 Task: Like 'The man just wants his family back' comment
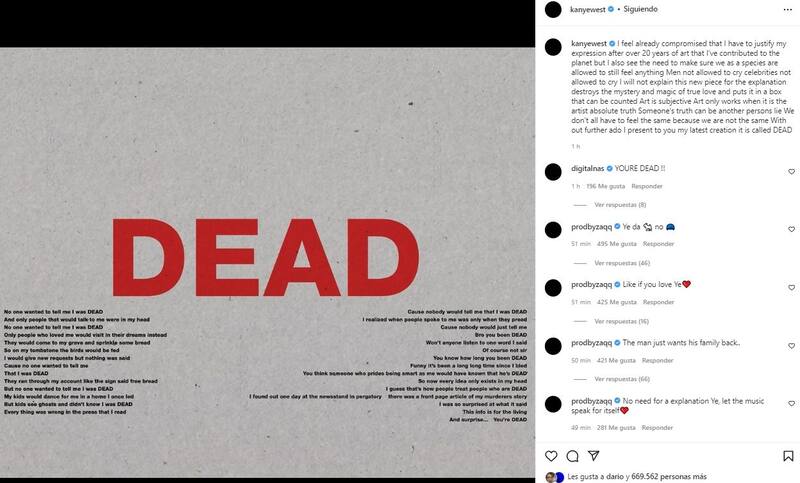(x=791, y=345)
